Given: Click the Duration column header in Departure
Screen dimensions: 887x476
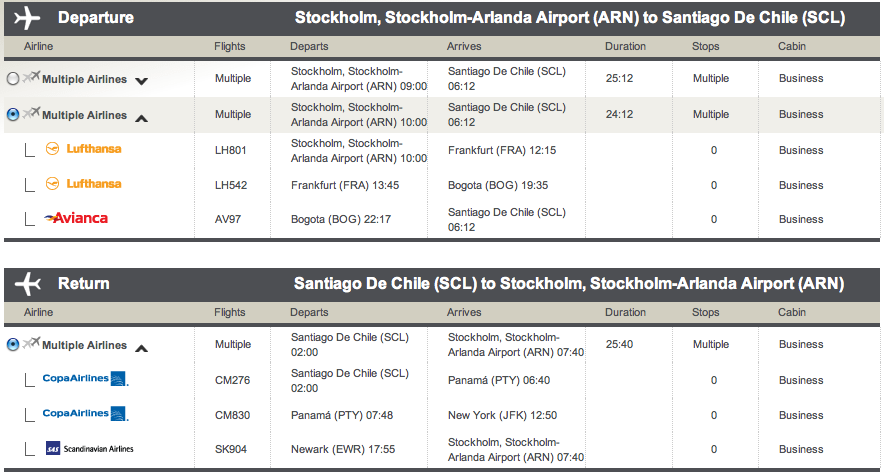Looking at the screenshot, I should point(625,47).
